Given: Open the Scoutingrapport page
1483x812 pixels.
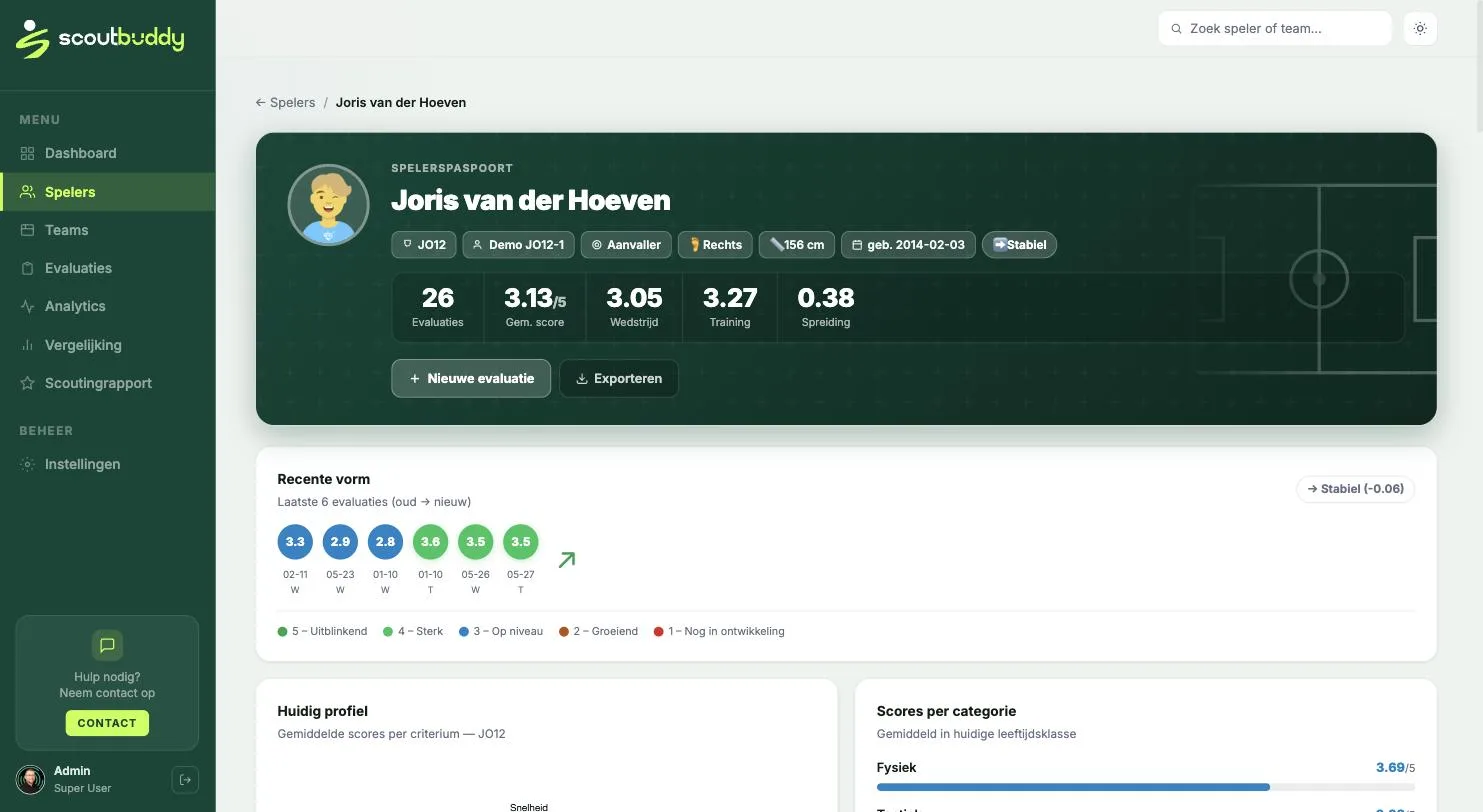Looking at the screenshot, I should point(107,383).
